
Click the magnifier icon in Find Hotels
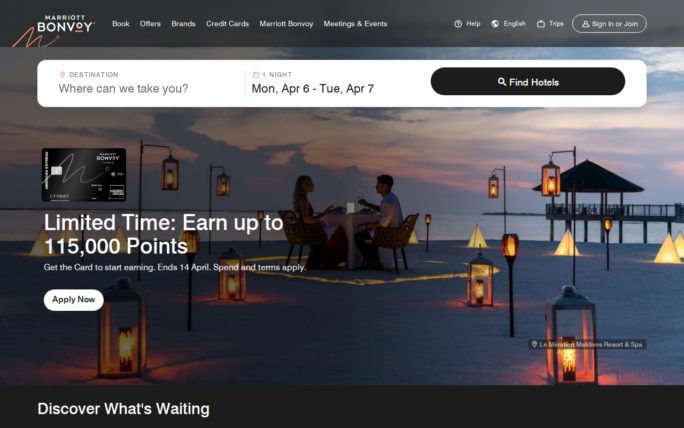(x=502, y=82)
